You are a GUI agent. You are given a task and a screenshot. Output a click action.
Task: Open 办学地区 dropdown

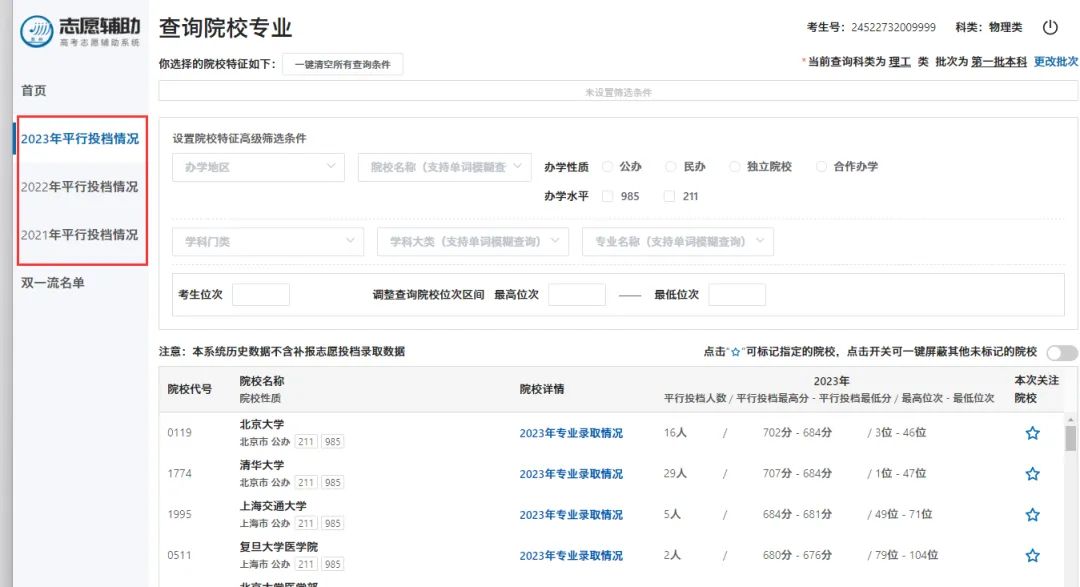pyautogui.click(x=258, y=167)
